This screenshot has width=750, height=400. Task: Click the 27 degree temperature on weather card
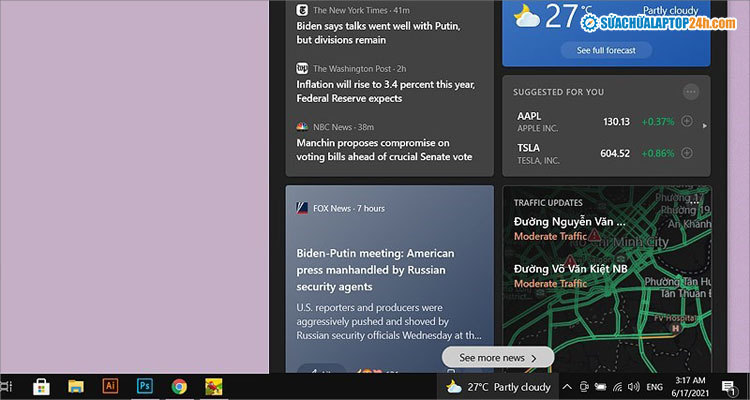point(561,16)
